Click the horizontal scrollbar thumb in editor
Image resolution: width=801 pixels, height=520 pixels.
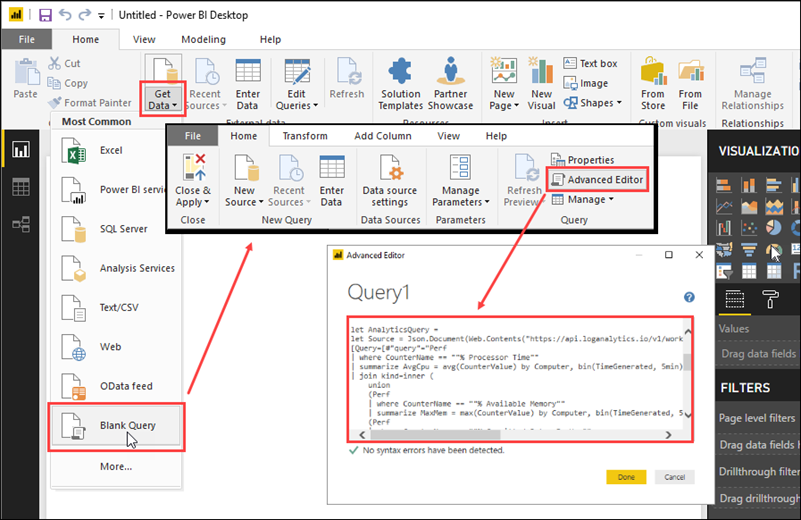[435, 435]
